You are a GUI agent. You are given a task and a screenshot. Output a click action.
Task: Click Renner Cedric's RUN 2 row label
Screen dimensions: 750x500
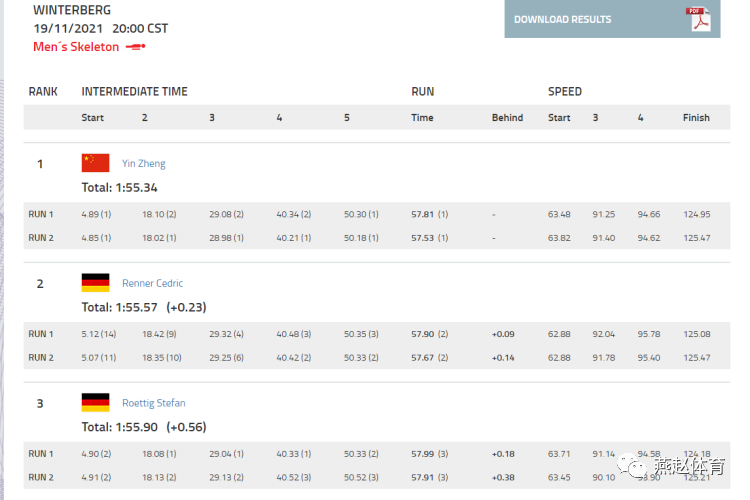tap(41, 357)
